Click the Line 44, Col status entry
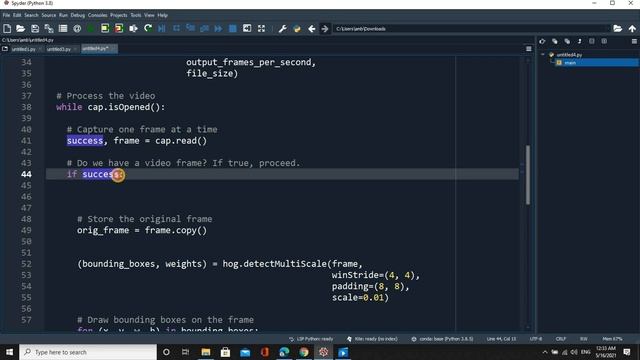 coord(501,339)
